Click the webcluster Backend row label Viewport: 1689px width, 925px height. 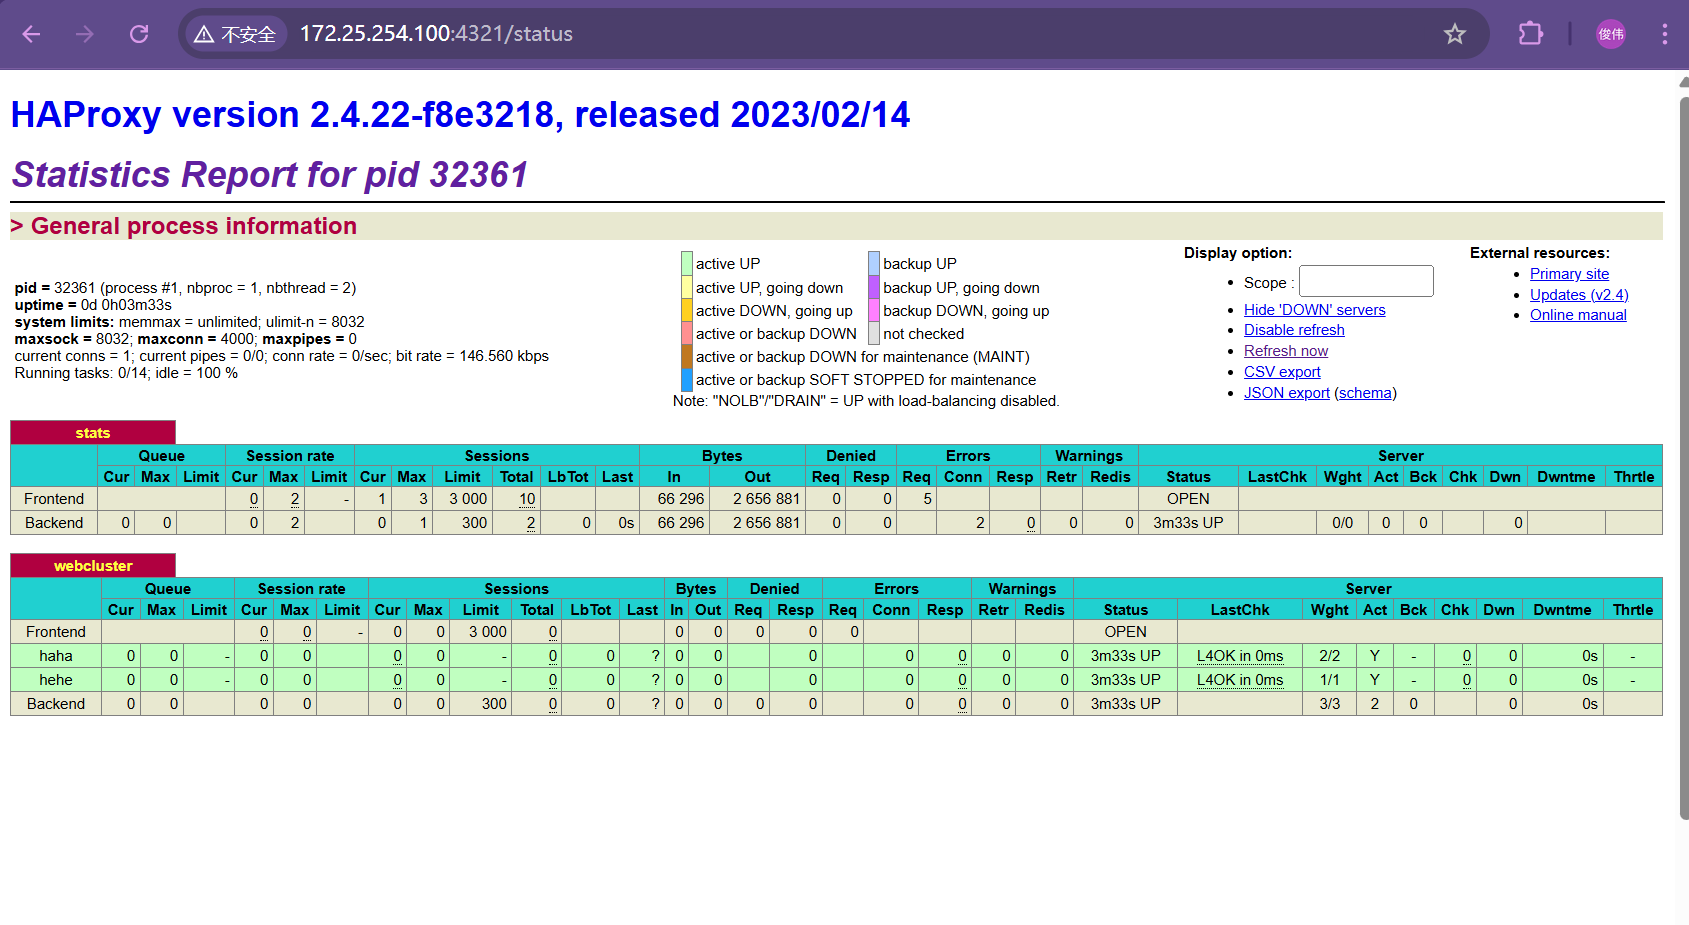[x=56, y=704]
